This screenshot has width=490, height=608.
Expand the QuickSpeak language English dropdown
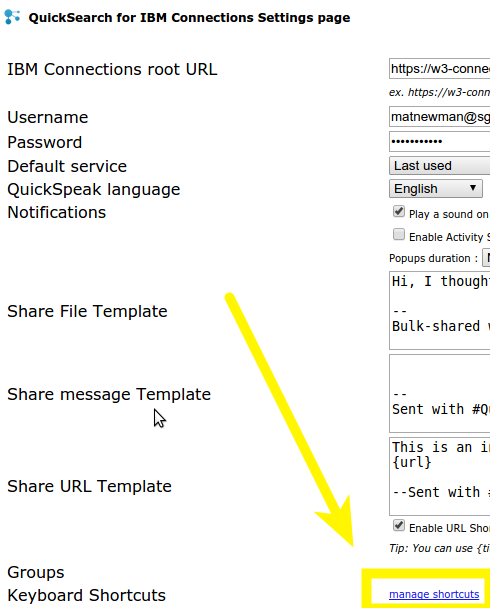pos(436,188)
